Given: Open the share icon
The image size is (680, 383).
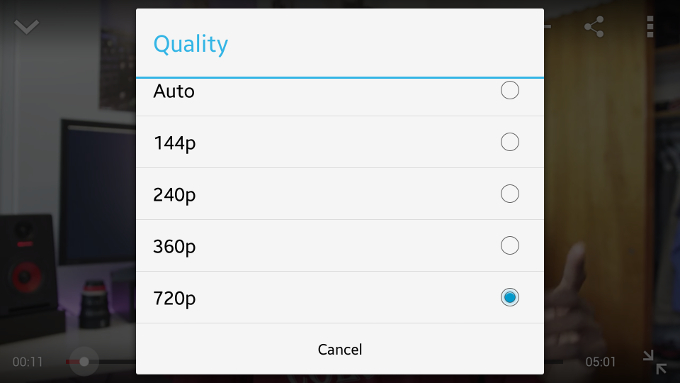Looking at the screenshot, I should pos(594,27).
